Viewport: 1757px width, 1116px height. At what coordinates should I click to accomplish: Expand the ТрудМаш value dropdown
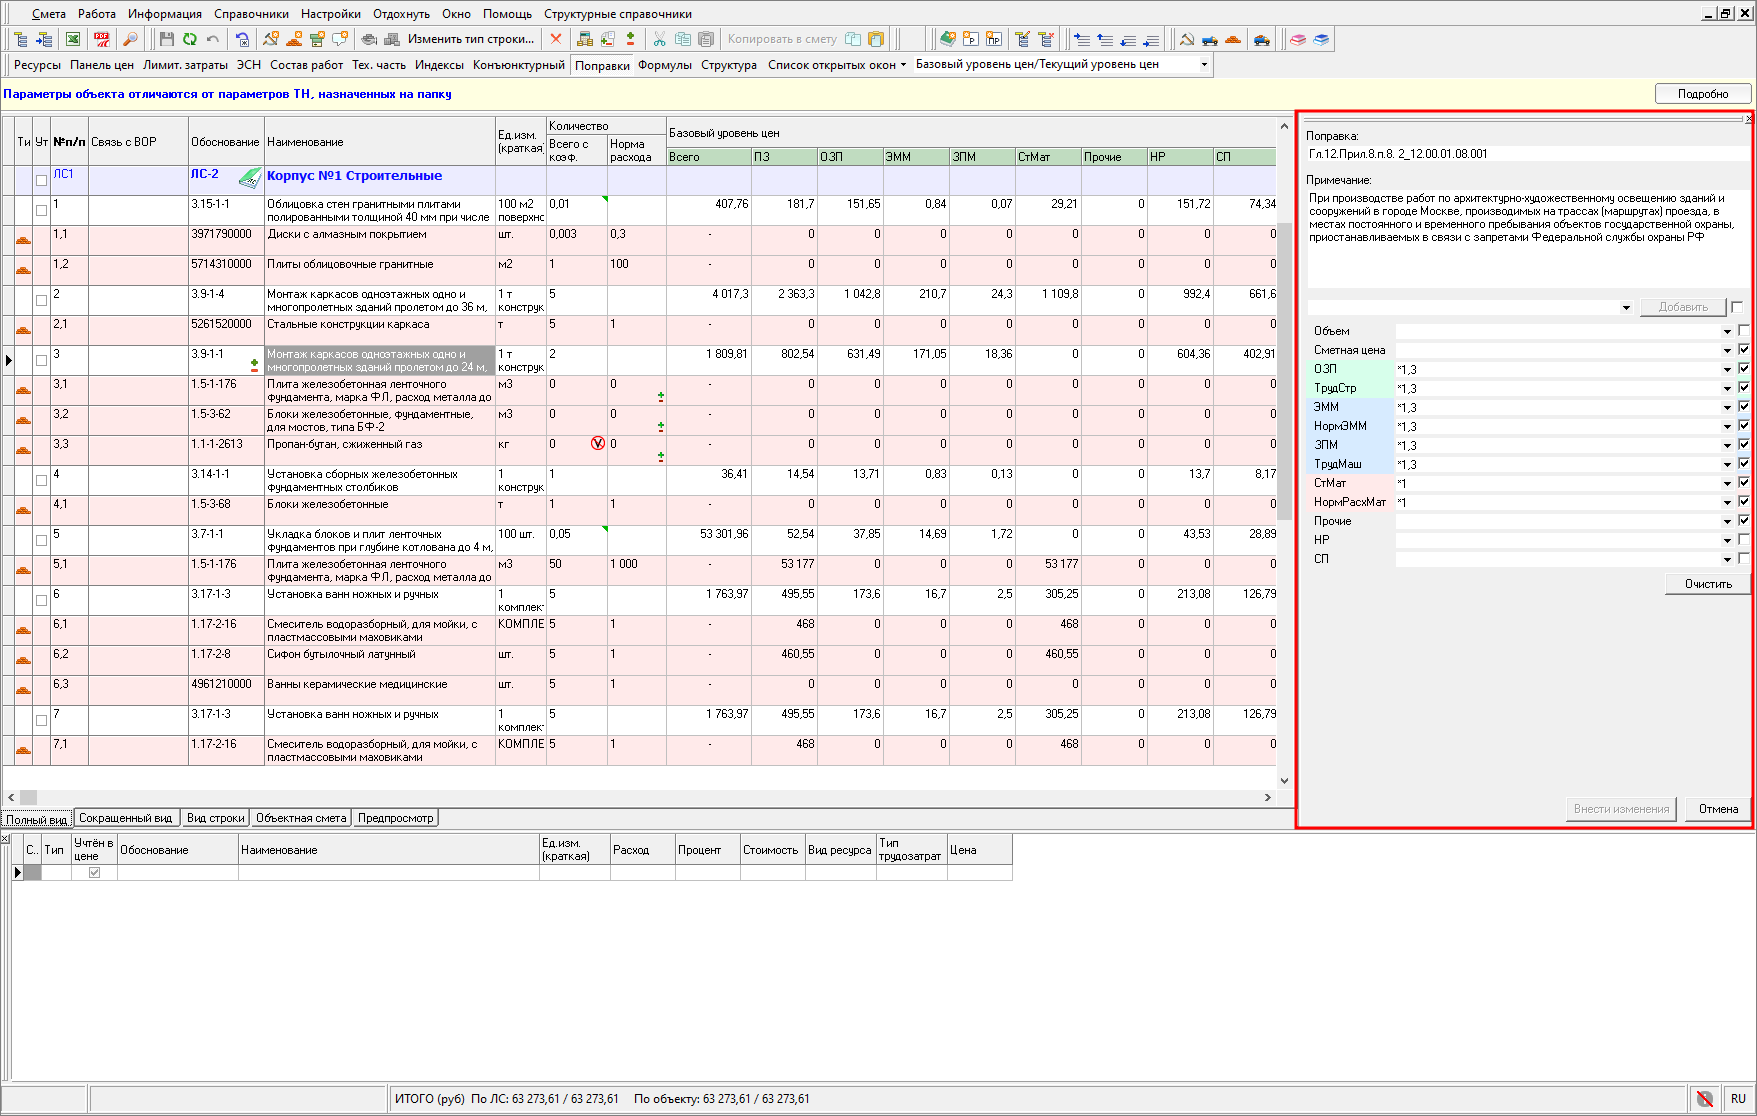pos(1727,465)
